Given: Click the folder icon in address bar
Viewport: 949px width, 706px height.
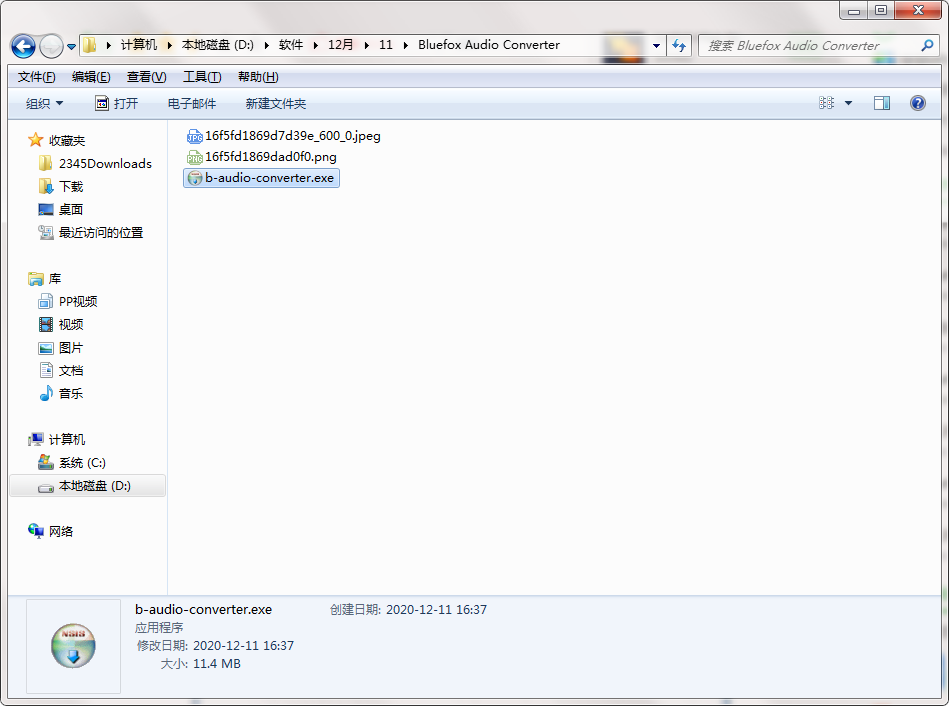Looking at the screenshot, I should (90, 45).
